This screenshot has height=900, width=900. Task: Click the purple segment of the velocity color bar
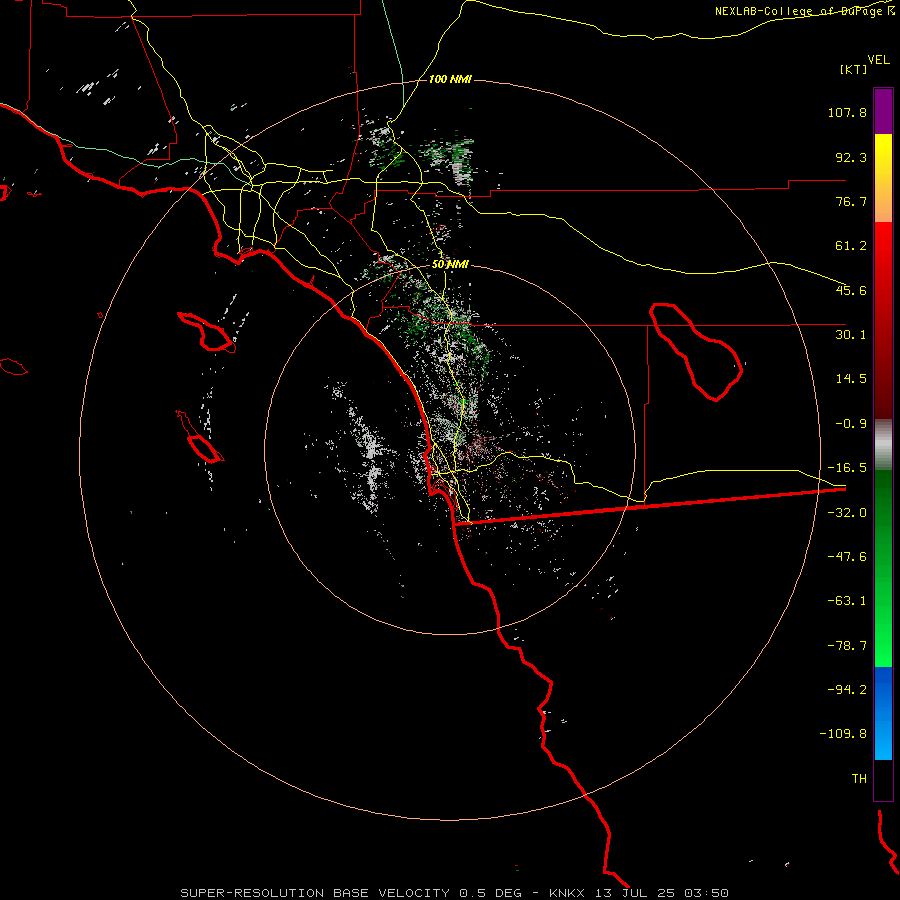coord(883,111)
